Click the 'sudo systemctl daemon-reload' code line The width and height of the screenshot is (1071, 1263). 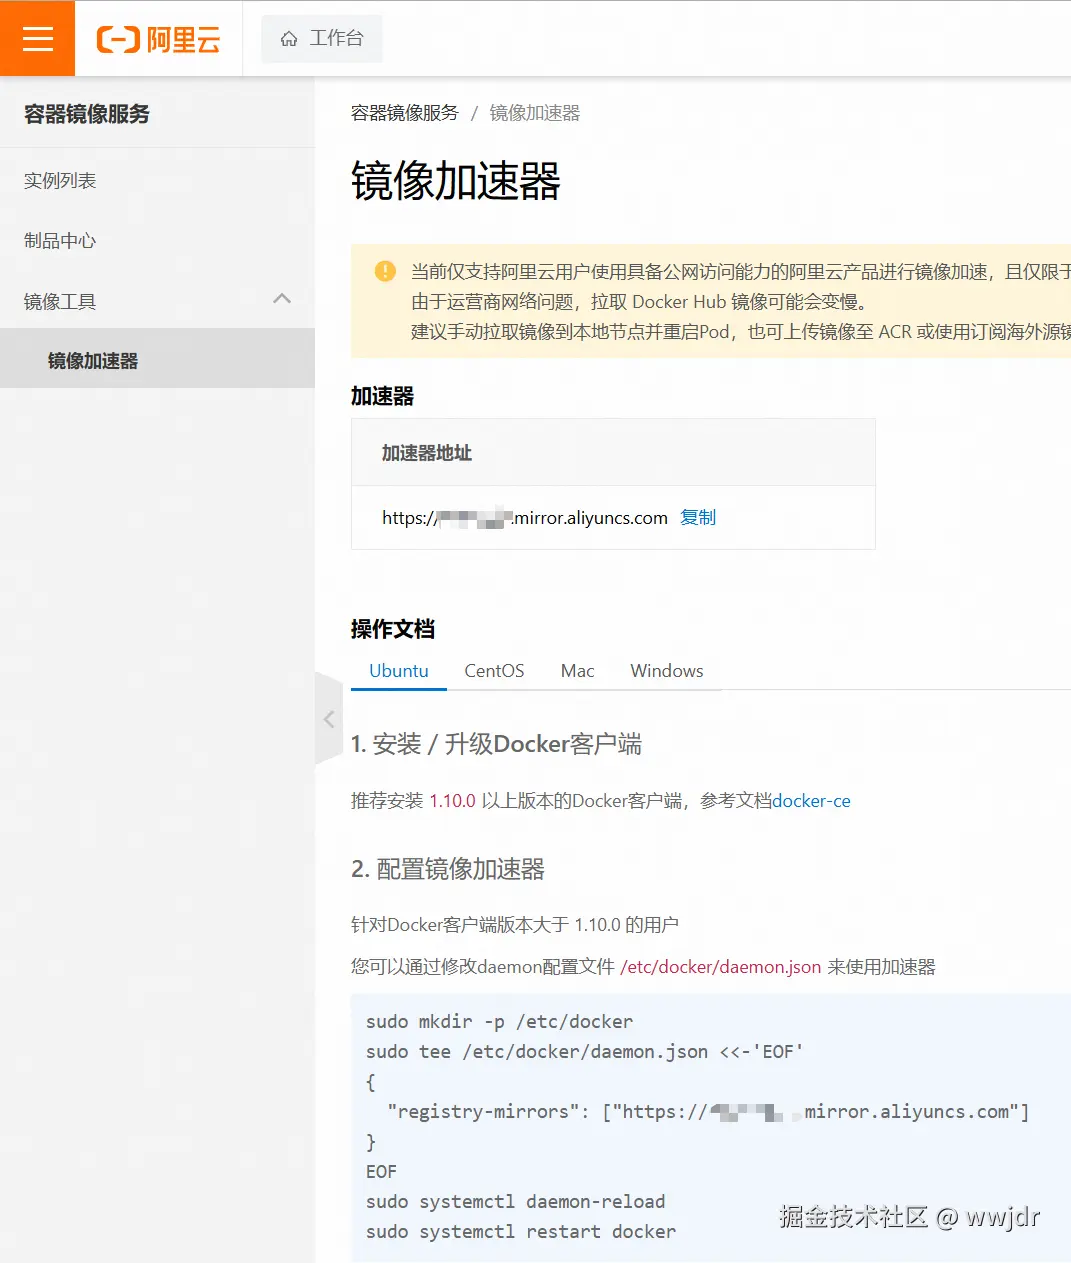(x=516, y=1202)
